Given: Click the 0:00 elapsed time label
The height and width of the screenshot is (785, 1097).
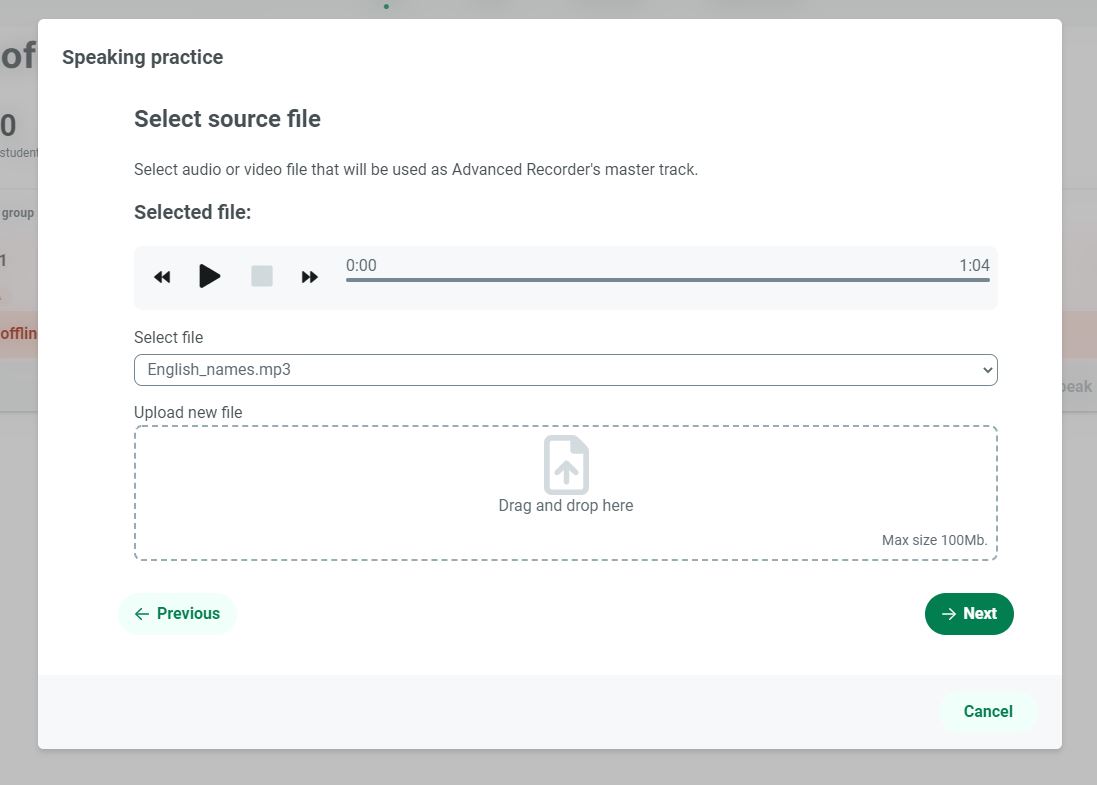Looking at the screenshot, I should [361, 265].
